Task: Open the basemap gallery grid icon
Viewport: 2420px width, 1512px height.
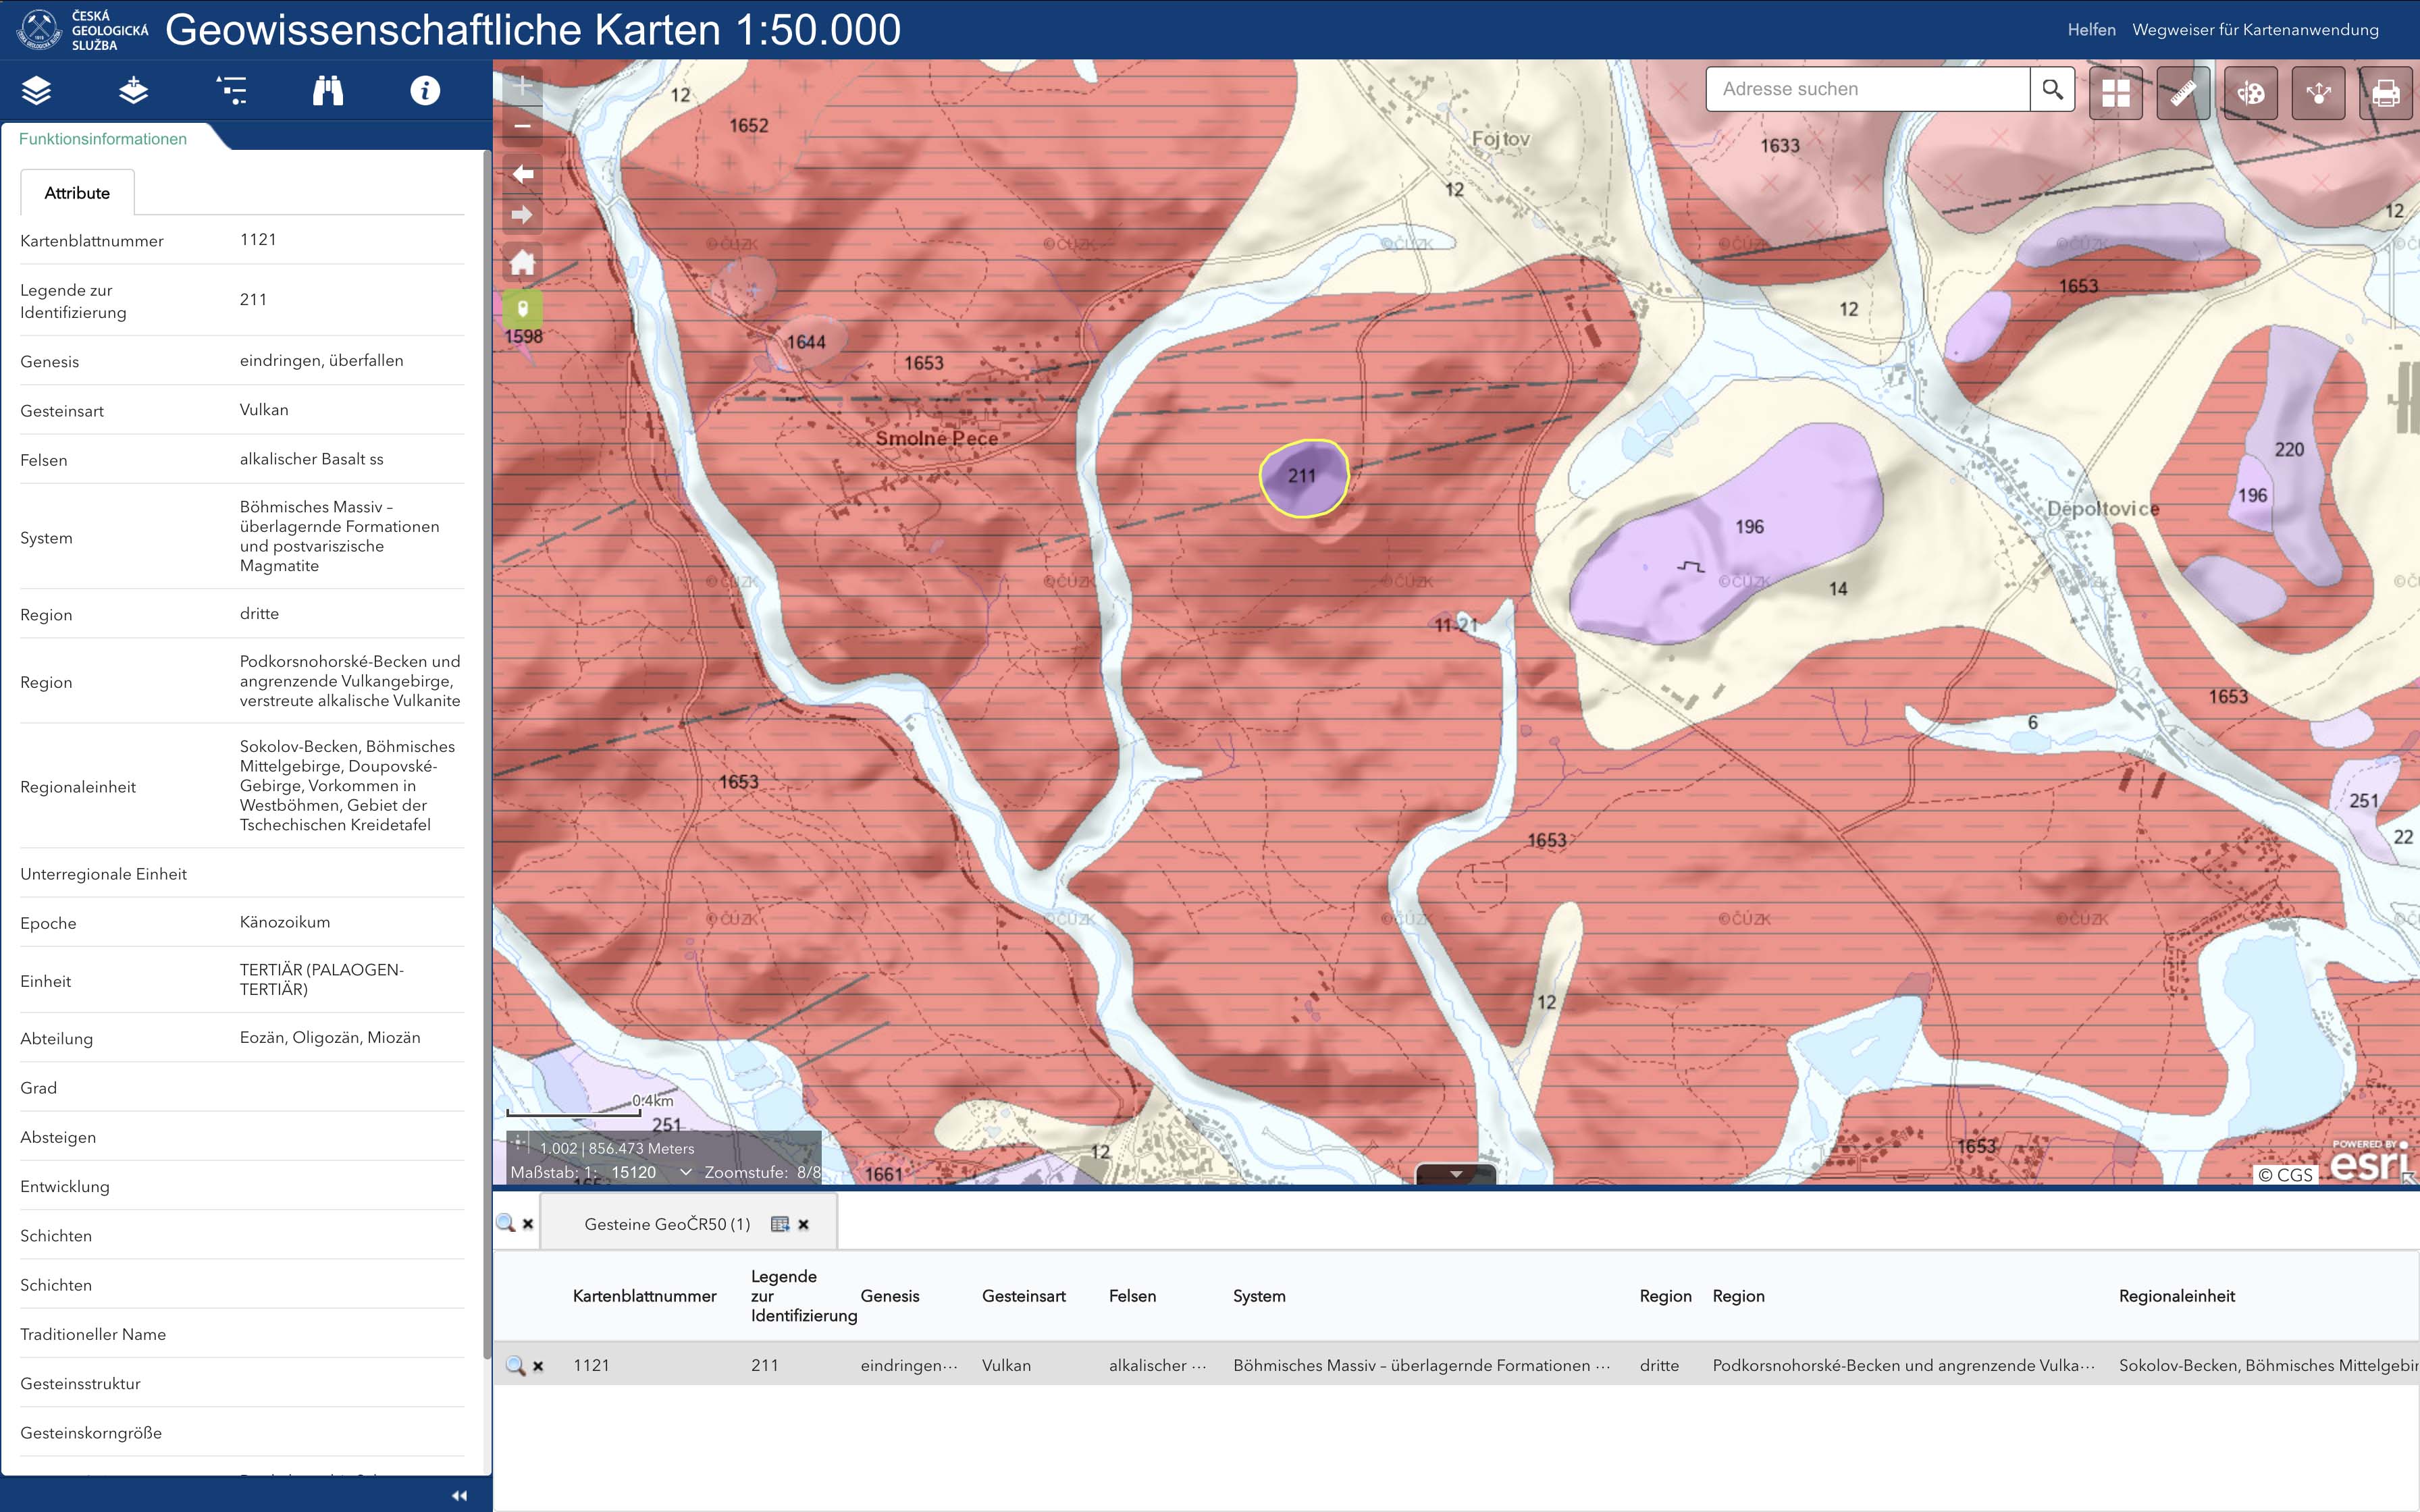Action: click(x=2115, y=93)
